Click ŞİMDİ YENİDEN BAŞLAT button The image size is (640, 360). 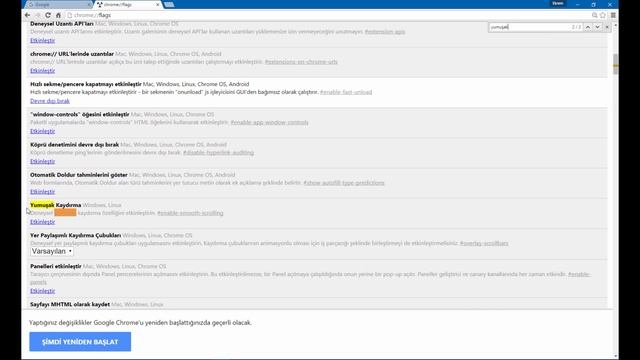coord(80,342)
